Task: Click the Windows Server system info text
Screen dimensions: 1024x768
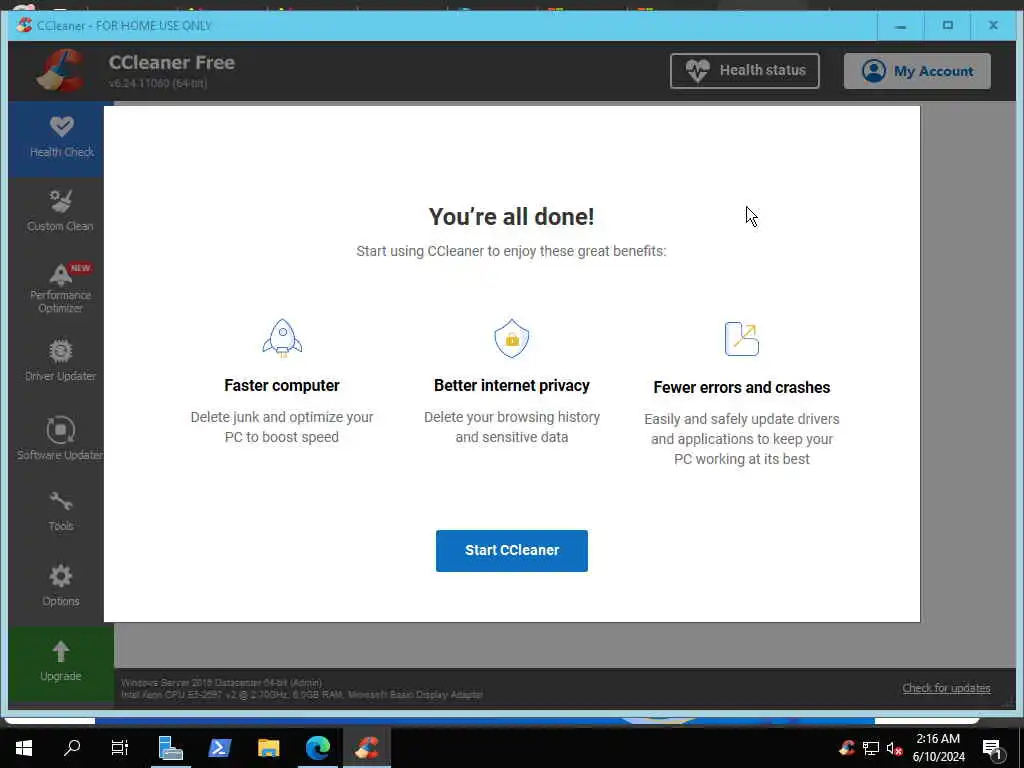Action: (x=221, y=682)
